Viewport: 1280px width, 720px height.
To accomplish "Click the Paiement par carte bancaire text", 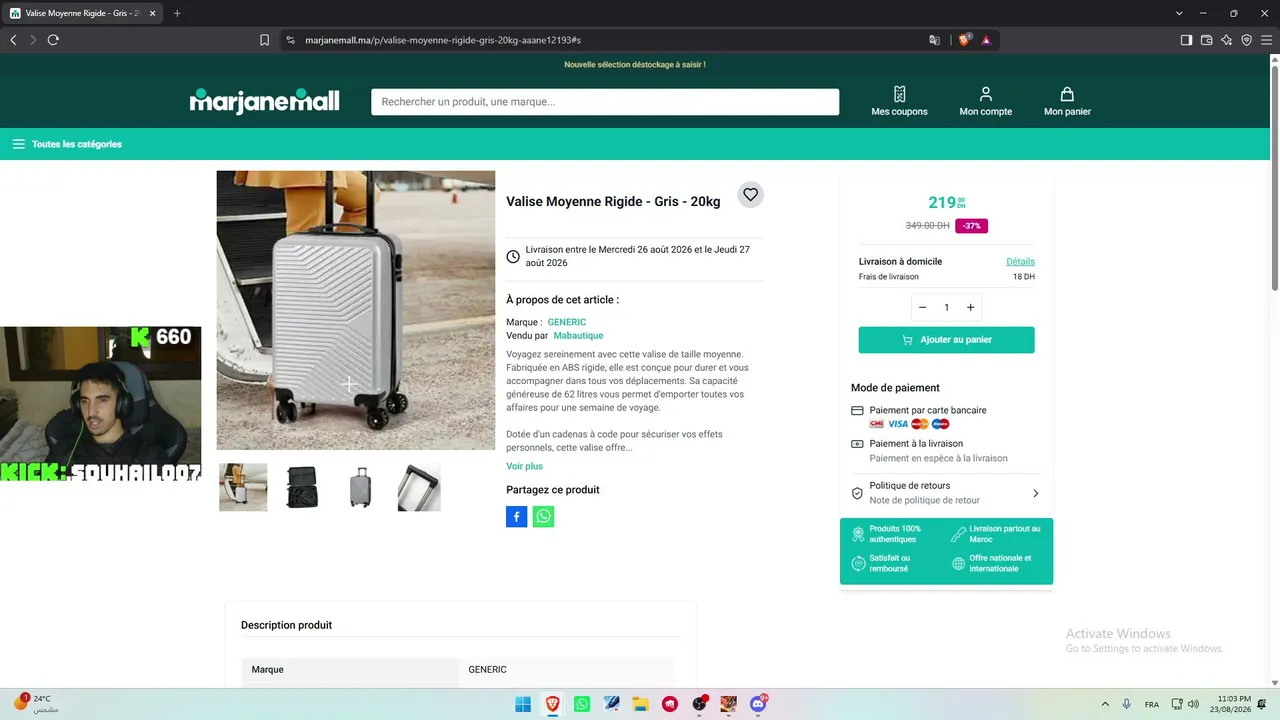I will (x=928, y=410).
